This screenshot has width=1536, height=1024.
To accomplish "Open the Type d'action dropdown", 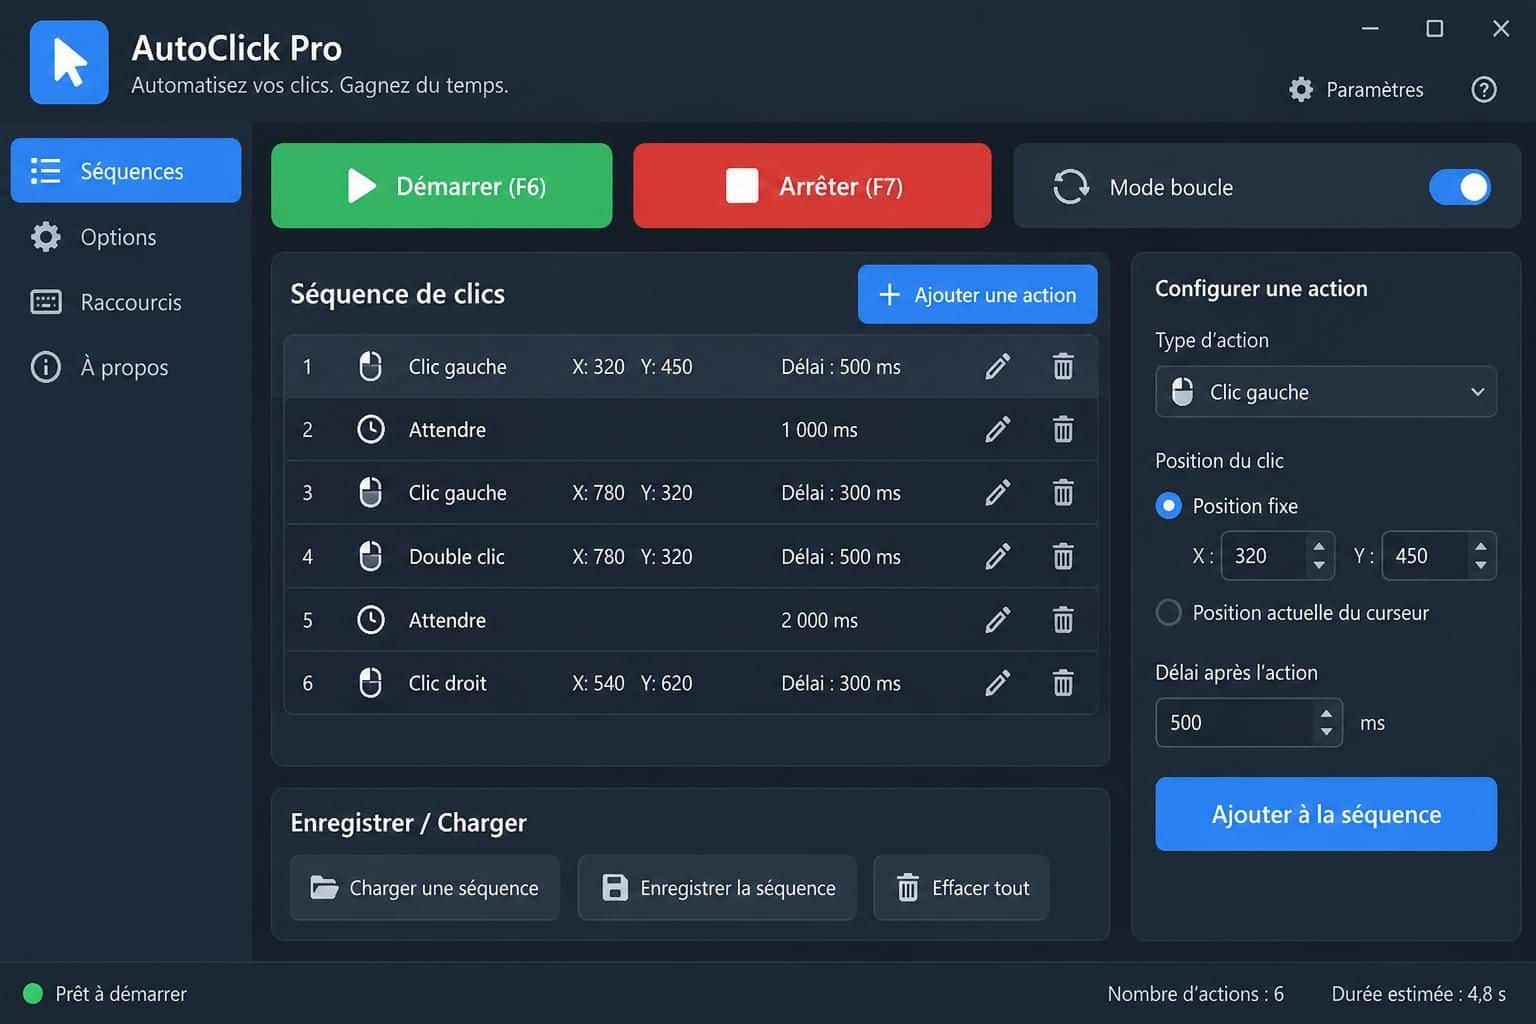I will click(1326, 392).
